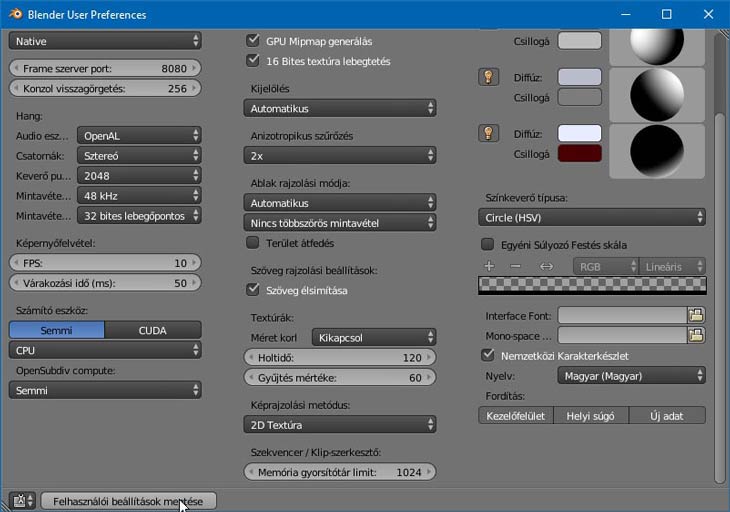Screen dimensions: 730x512
Task: Enable Egyéni Súlyozó Festés skála checkbox
Action: pyautogui.click(x=488, y=244)
